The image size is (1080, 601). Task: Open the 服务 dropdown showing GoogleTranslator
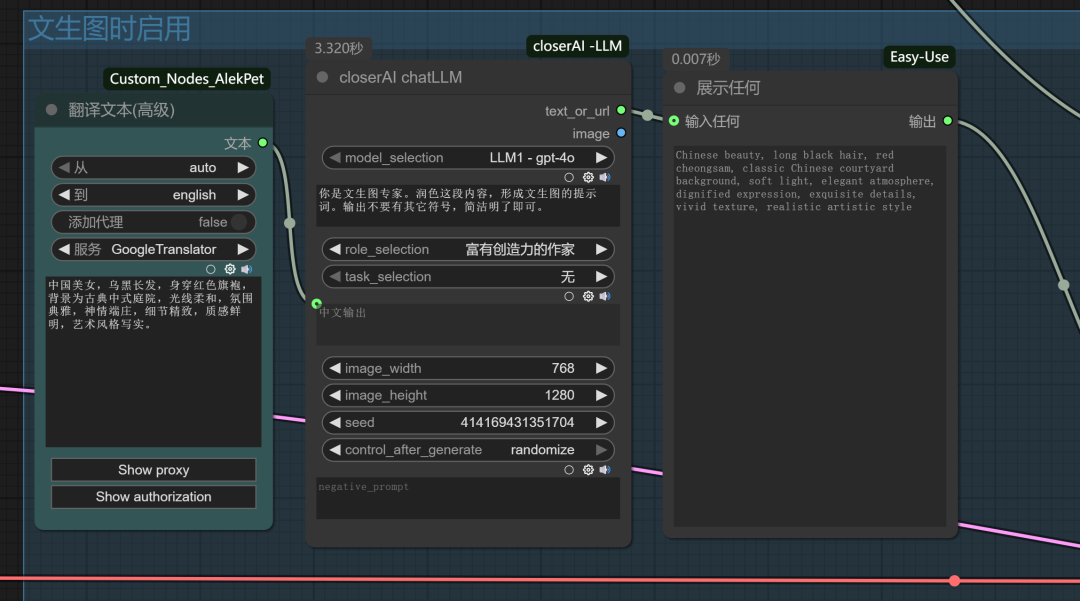(x=154, y=249)
